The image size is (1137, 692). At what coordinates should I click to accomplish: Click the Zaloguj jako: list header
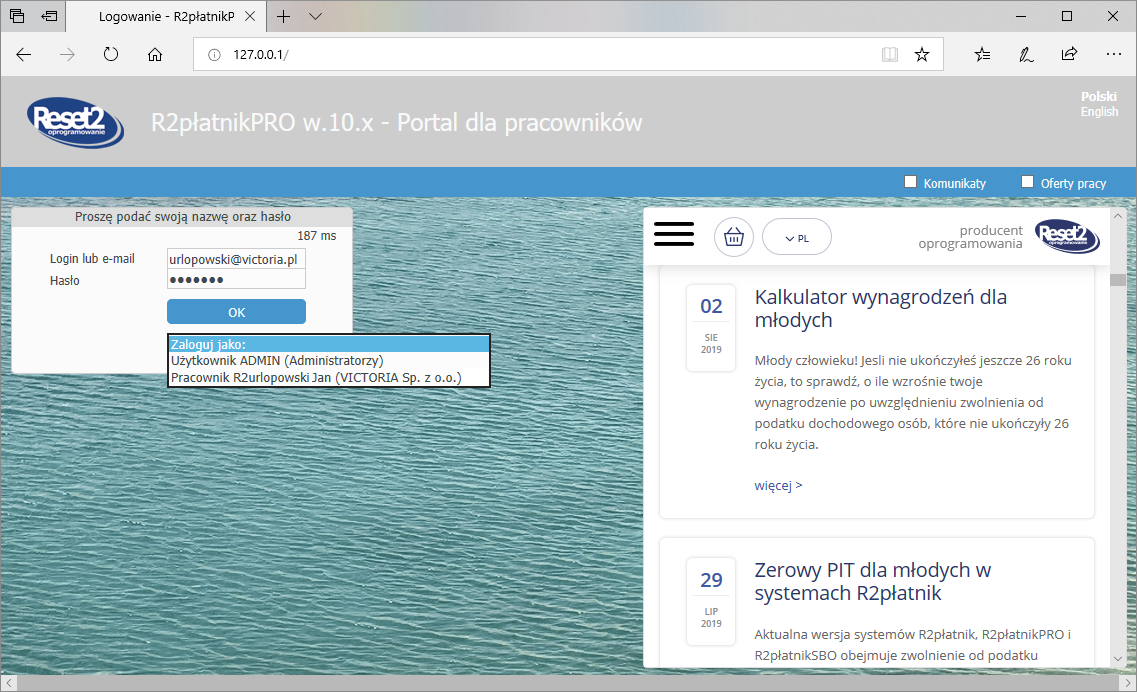[x=329, y=345]
